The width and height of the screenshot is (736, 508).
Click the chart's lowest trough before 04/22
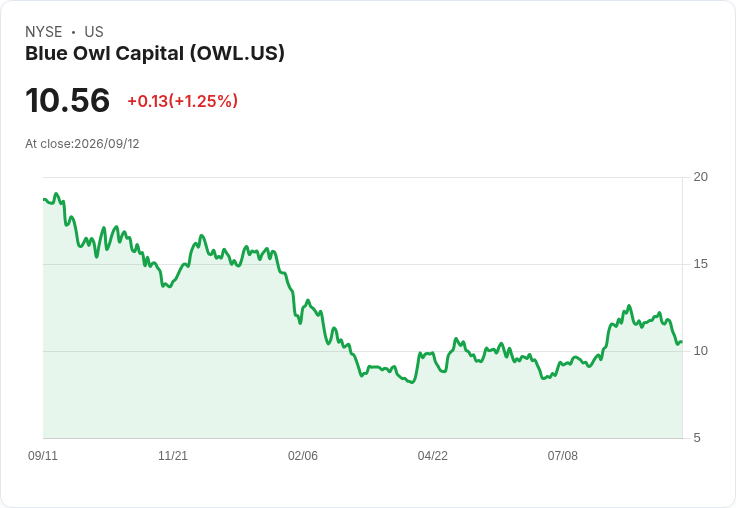pos(412,382)
